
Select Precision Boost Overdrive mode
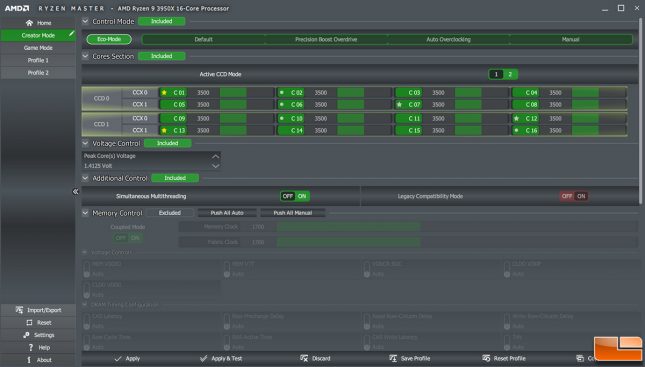pos(326,39)
